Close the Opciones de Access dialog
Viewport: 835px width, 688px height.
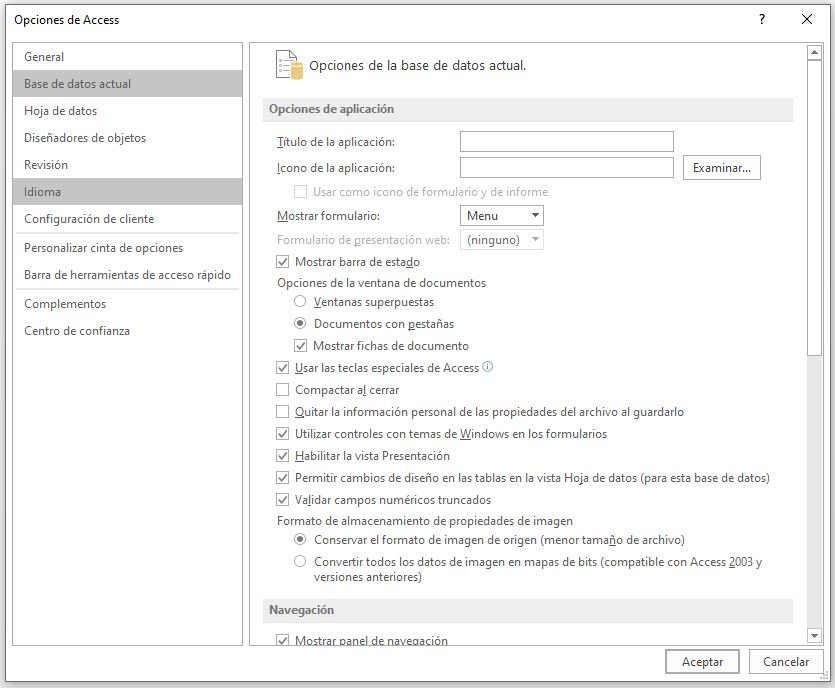click(x=807, y=19)
